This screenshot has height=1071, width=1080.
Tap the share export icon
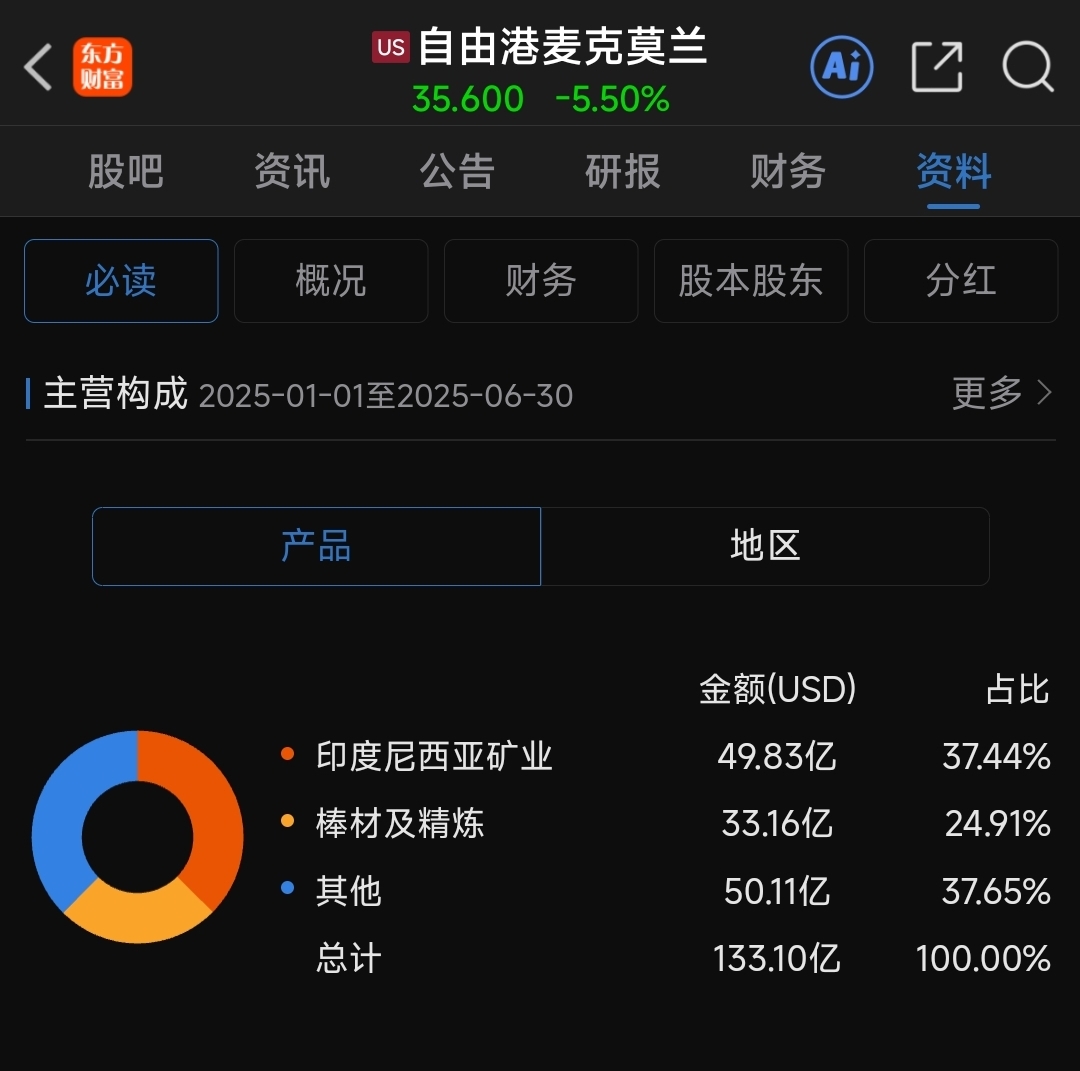[x=937, y=67]
